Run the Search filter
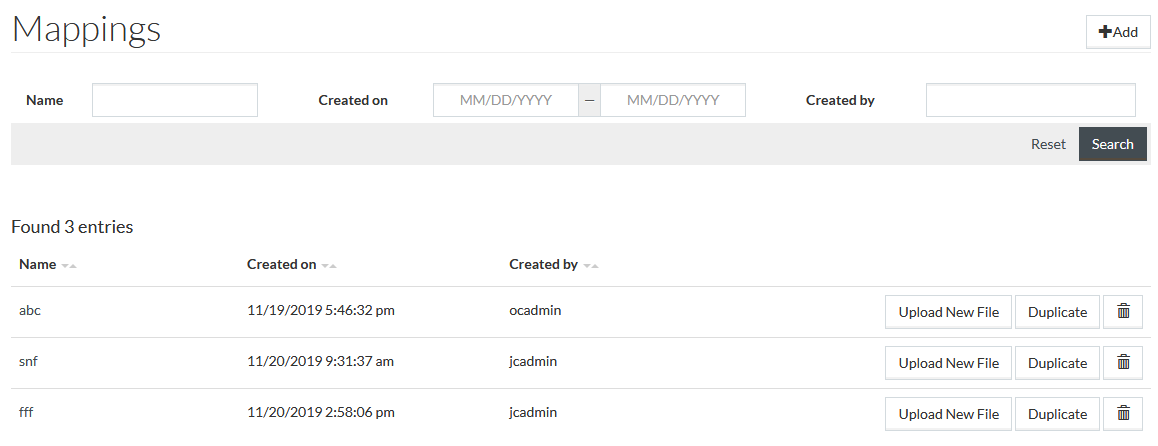 1112,144
